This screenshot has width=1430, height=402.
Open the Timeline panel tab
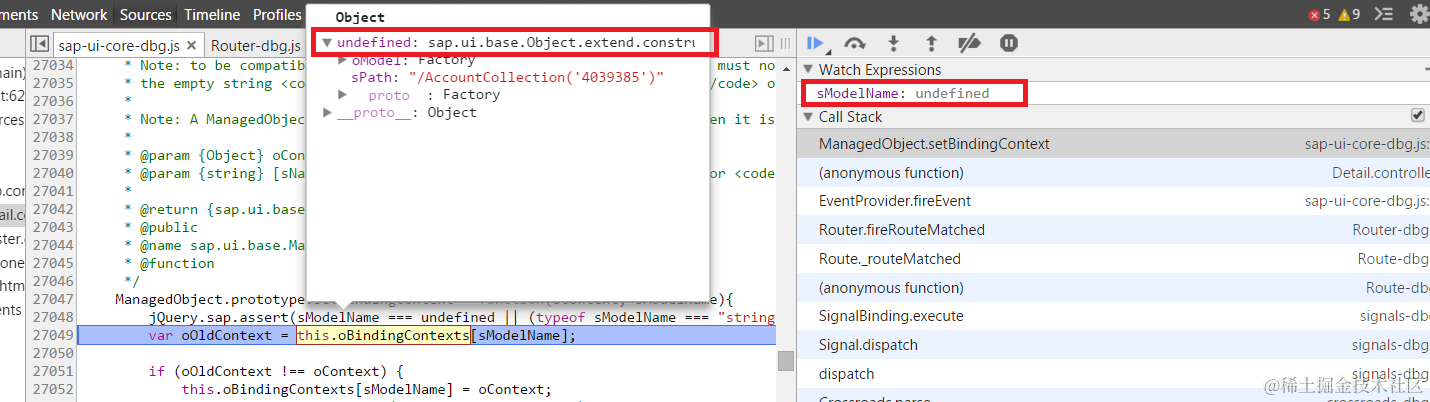[x=212, y=14]
